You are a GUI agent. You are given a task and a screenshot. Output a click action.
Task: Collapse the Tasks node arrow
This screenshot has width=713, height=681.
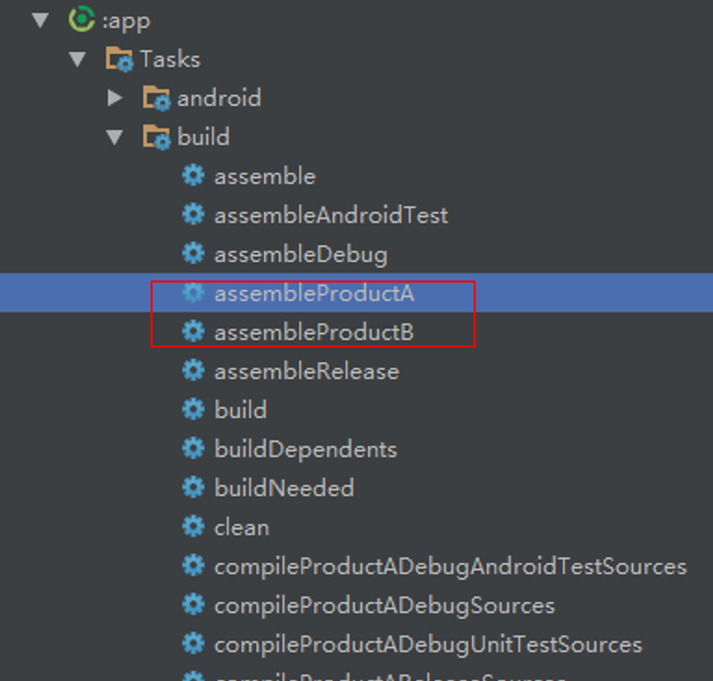pos(78,59)
